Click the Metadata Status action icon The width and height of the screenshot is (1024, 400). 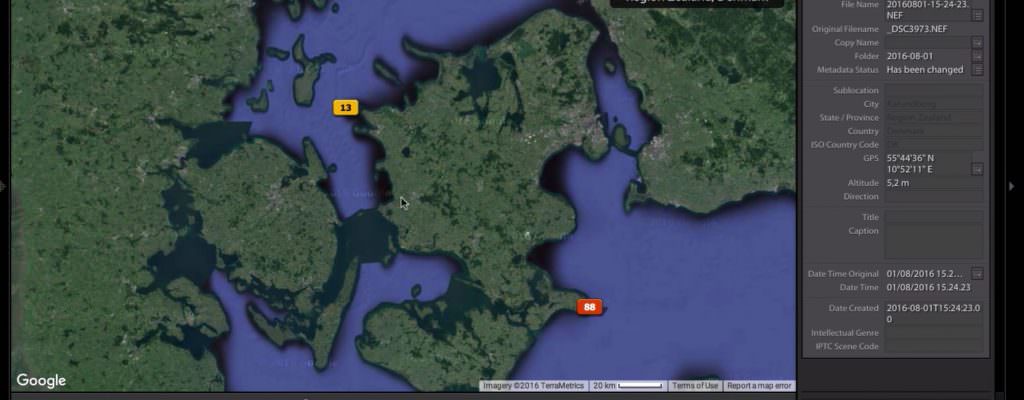click(x=977, y=70)
